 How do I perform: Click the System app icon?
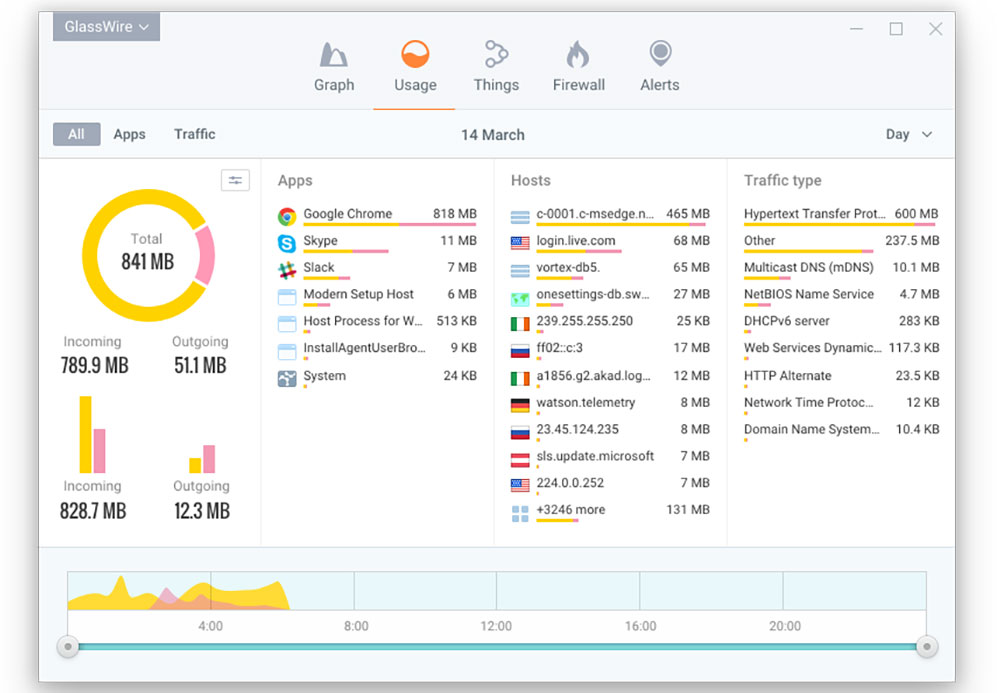click(287, 379)
